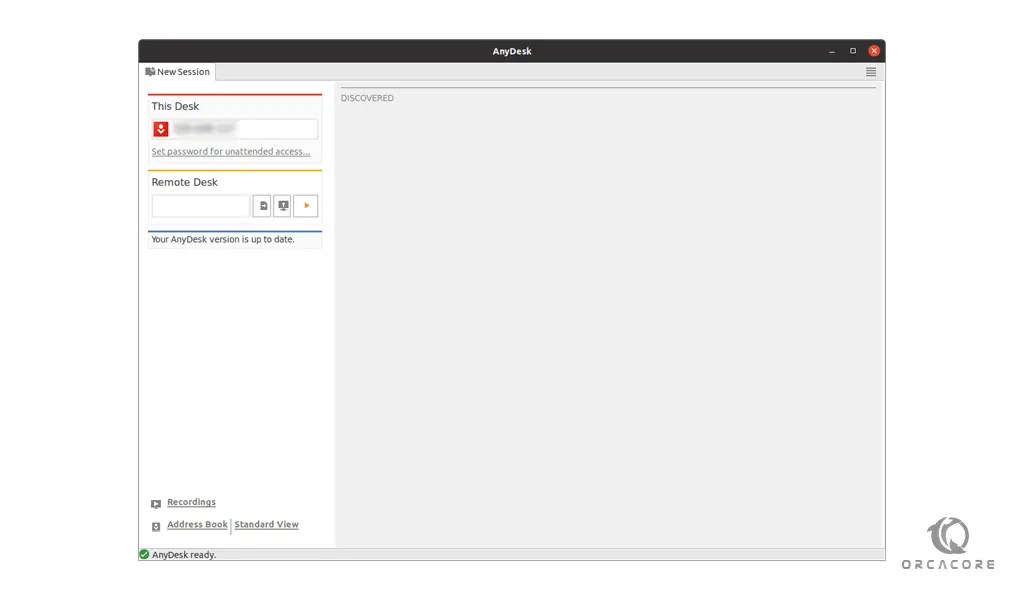Open the AnyDesk hamburger main menu

870,71
